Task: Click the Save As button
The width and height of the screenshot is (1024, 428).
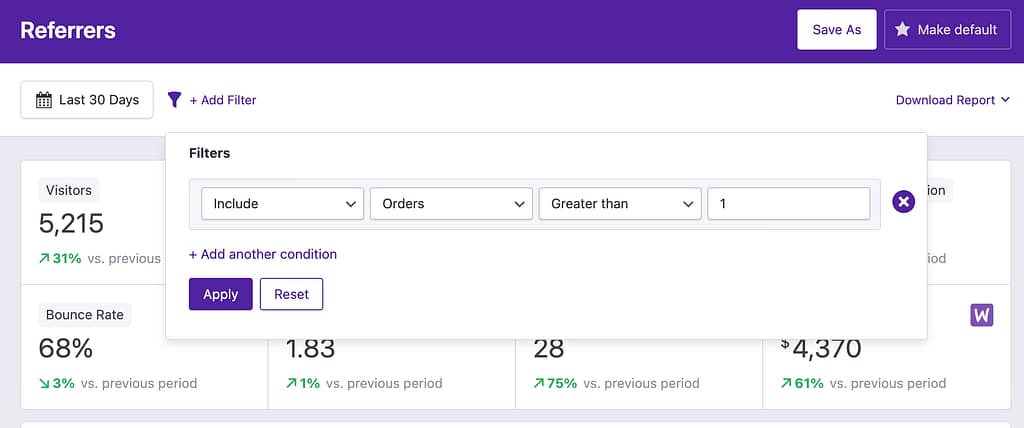Action: [837, 29]
